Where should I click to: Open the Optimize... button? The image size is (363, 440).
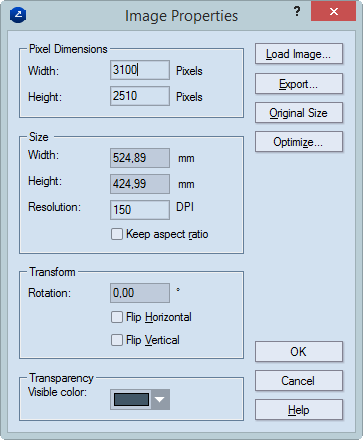click(x=299, y=142)
